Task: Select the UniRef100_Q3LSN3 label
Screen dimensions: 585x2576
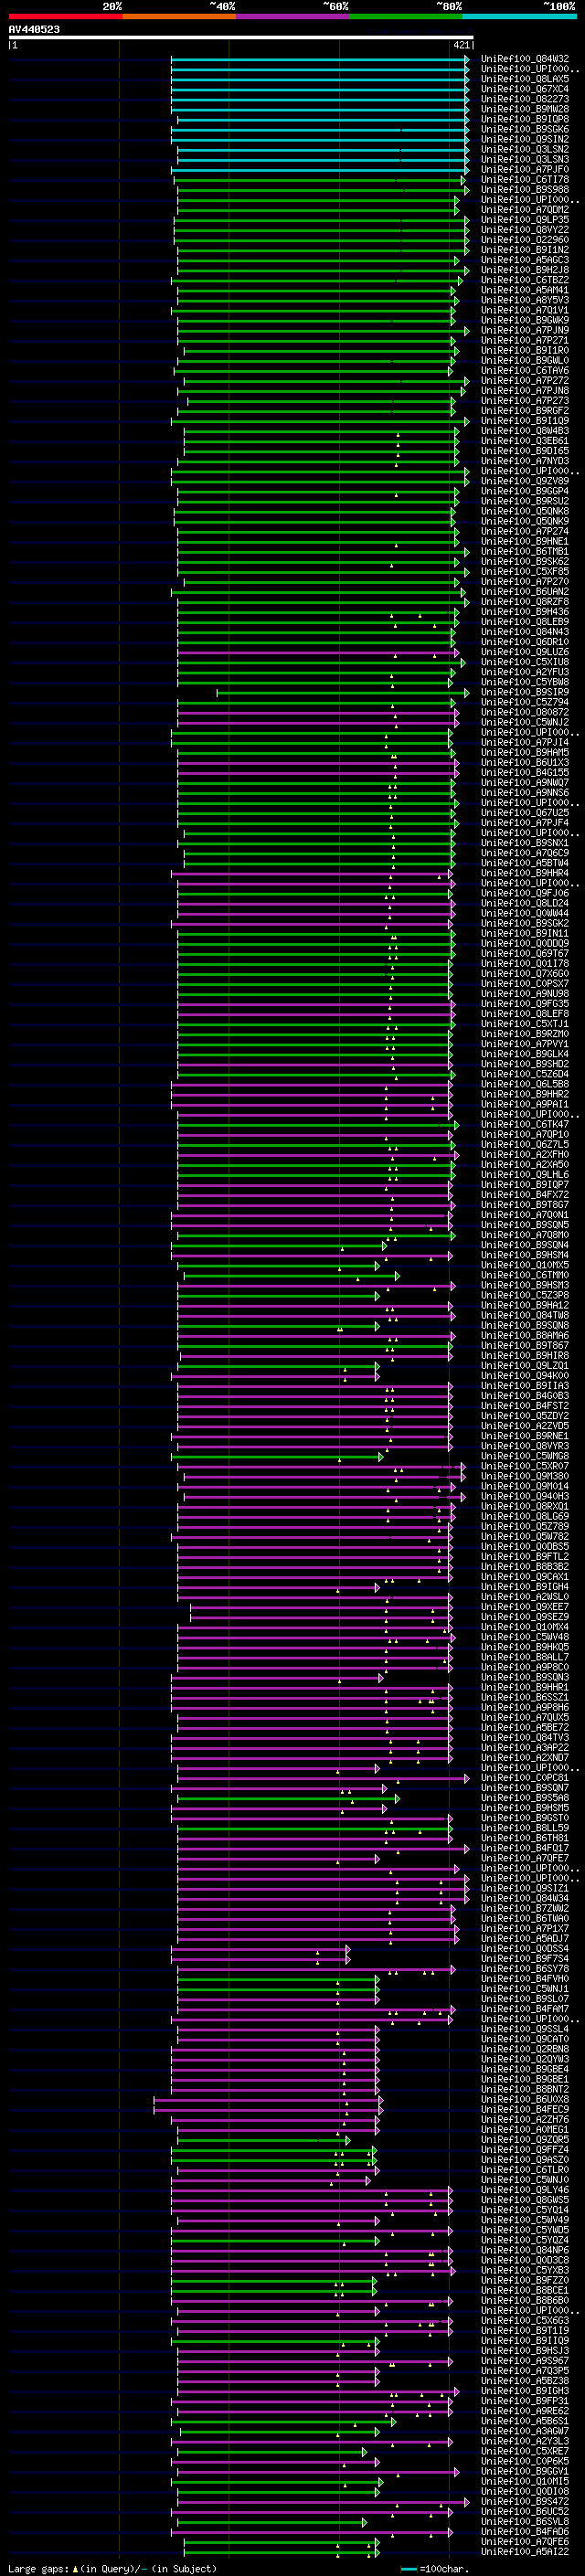Action: tap(525, 159)
